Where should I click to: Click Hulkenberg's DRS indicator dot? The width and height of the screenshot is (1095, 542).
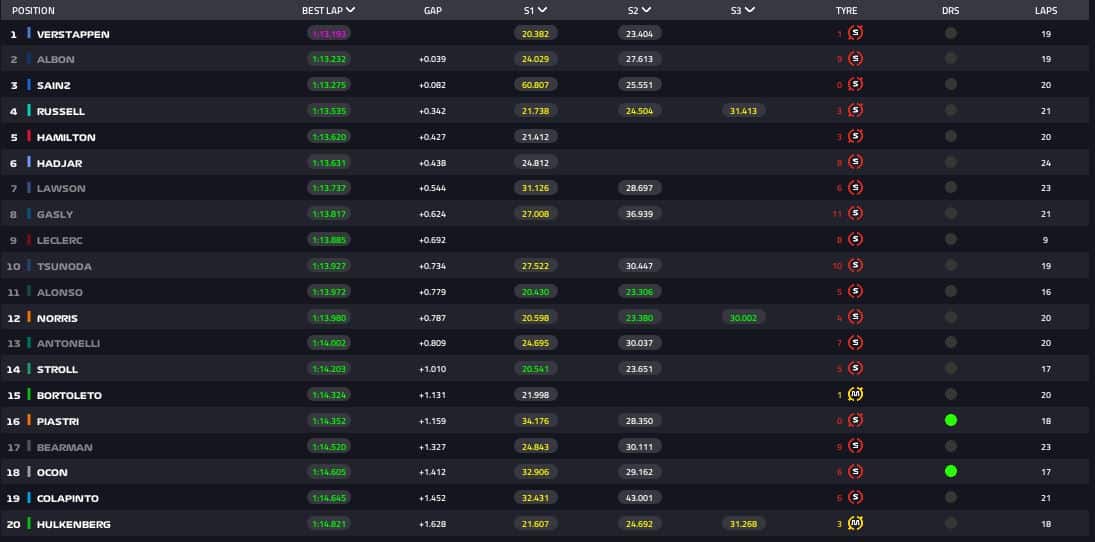coord(950,523)
